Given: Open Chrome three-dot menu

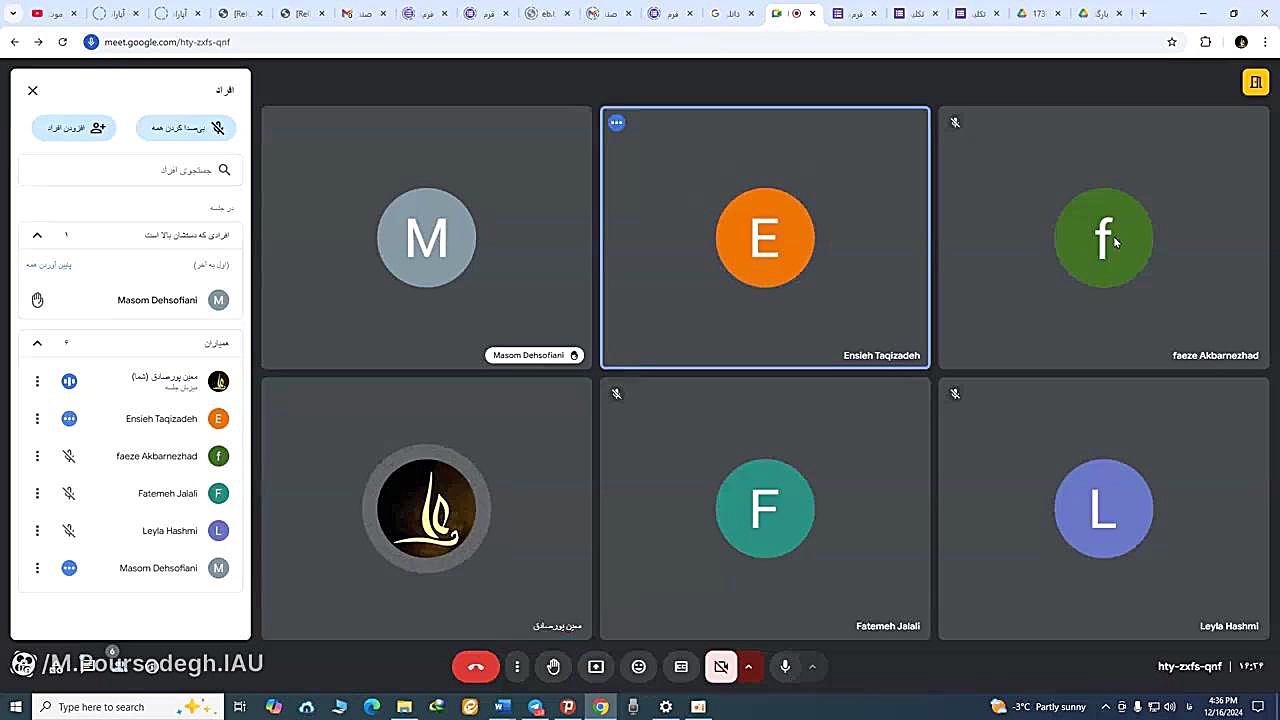Looking at the screenshot, I should pos(1266,42).
